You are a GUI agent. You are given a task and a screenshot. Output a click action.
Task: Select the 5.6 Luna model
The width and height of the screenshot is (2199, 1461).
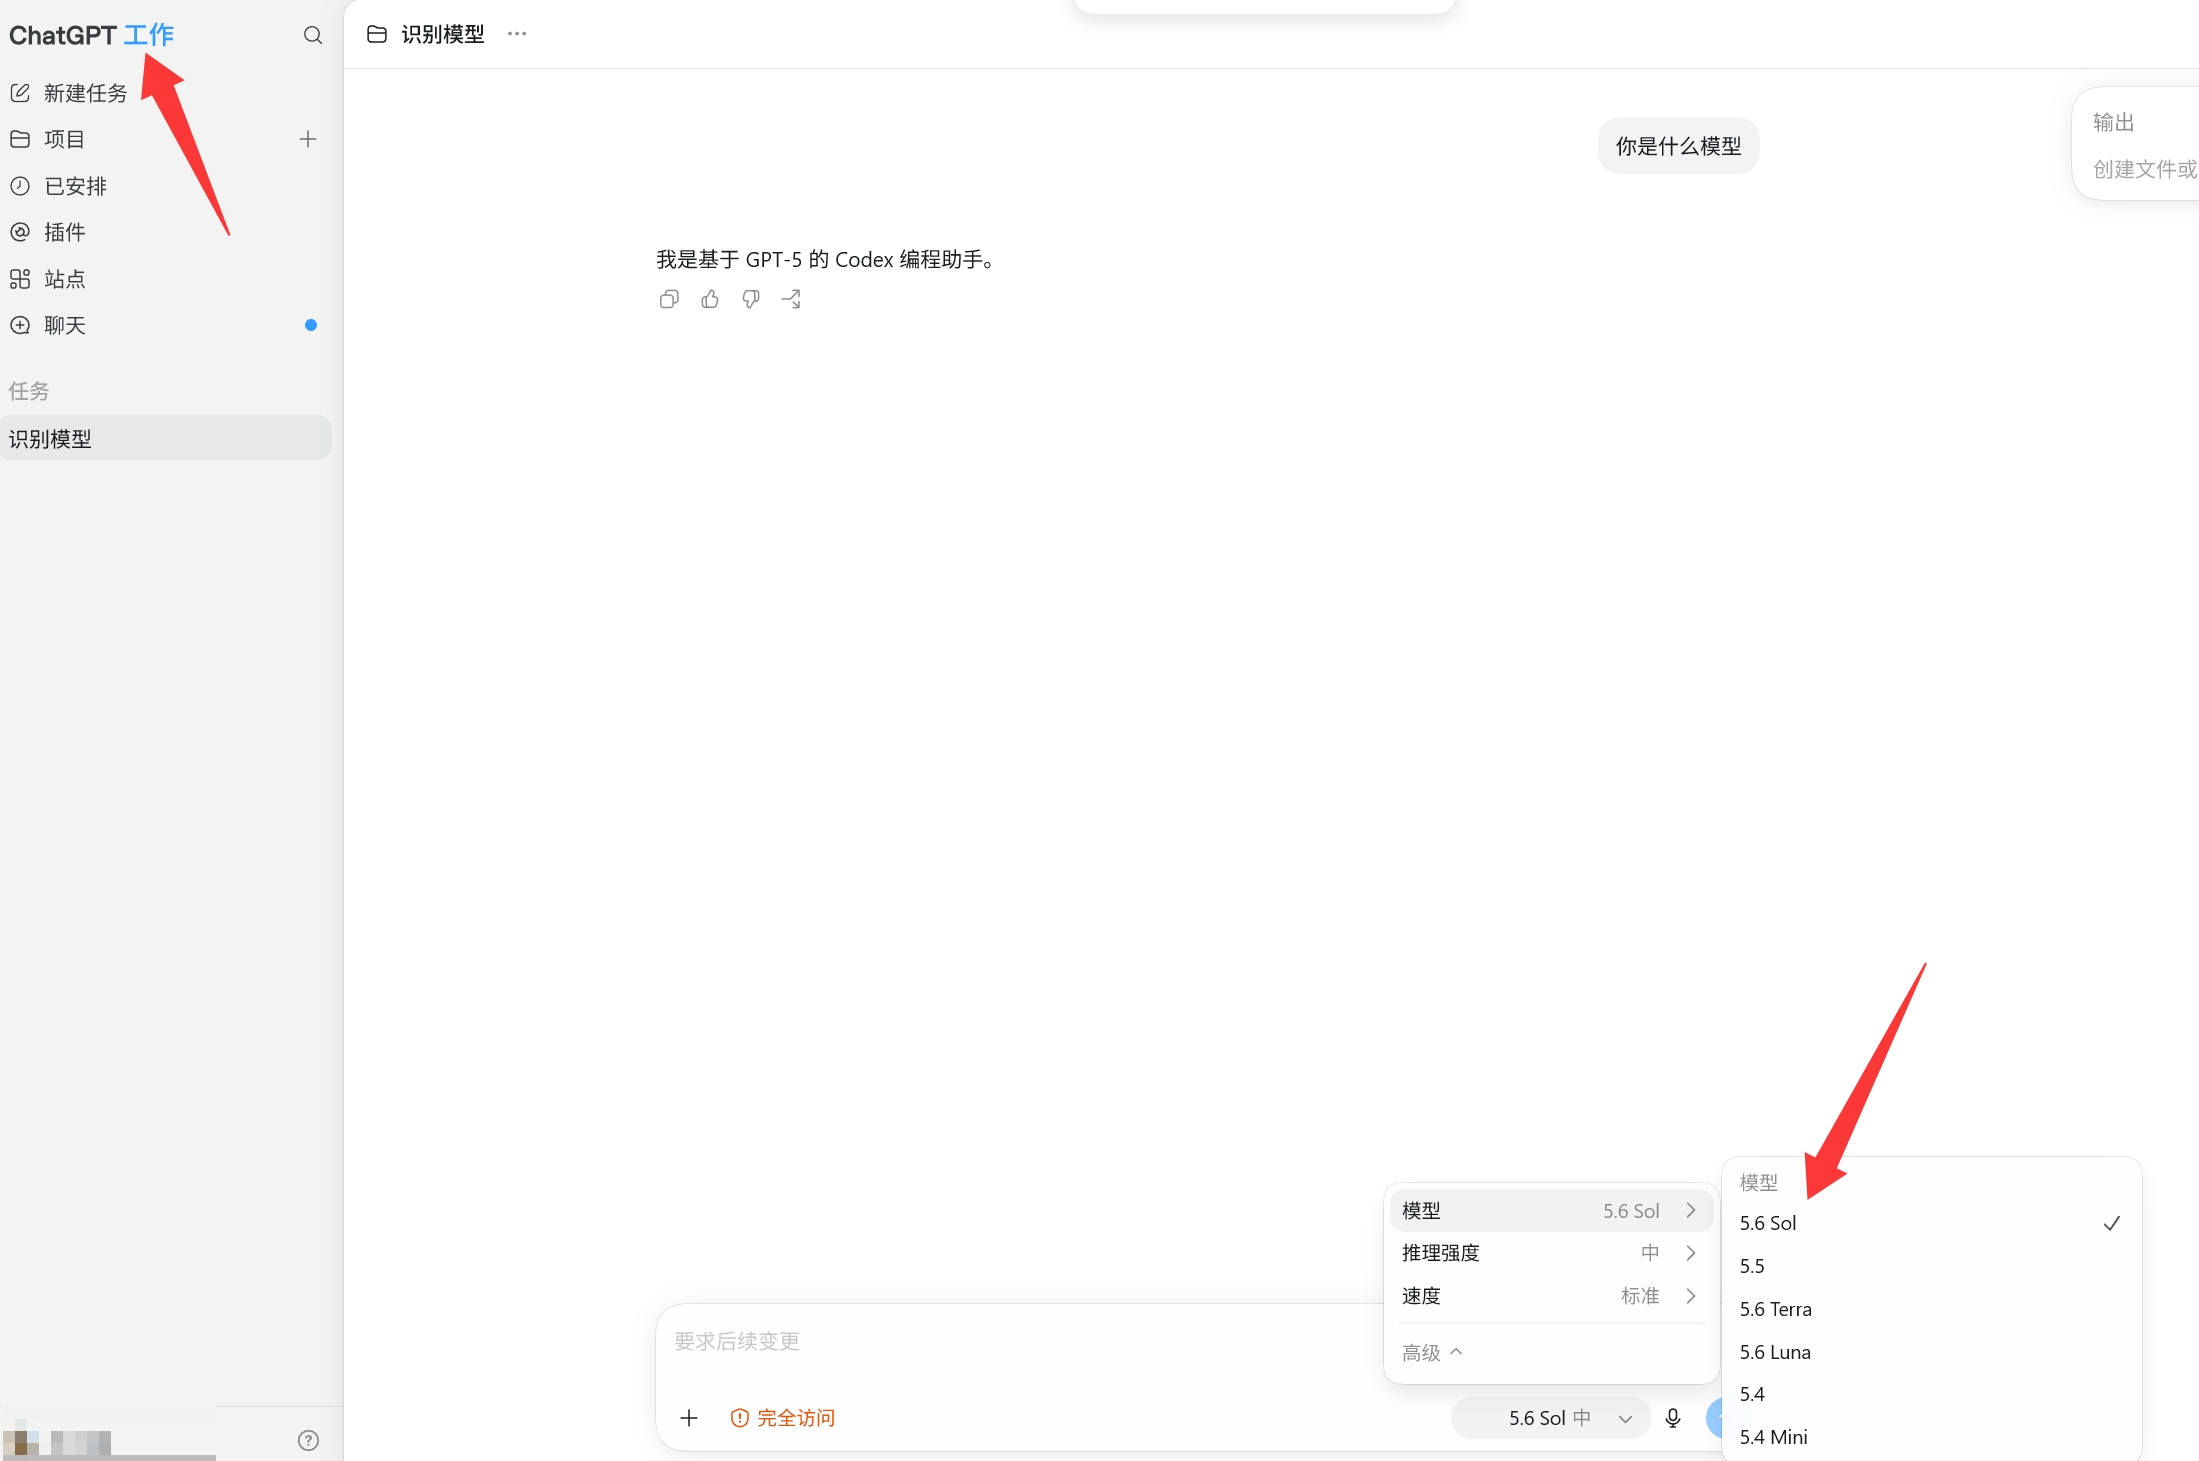1931,1352
